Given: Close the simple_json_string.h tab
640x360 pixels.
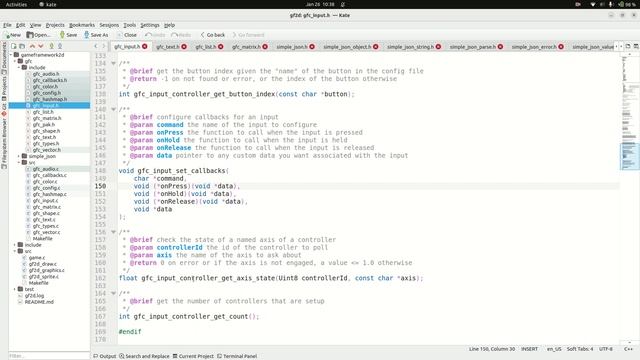Looking at the screenshot, I should (438, 47).
